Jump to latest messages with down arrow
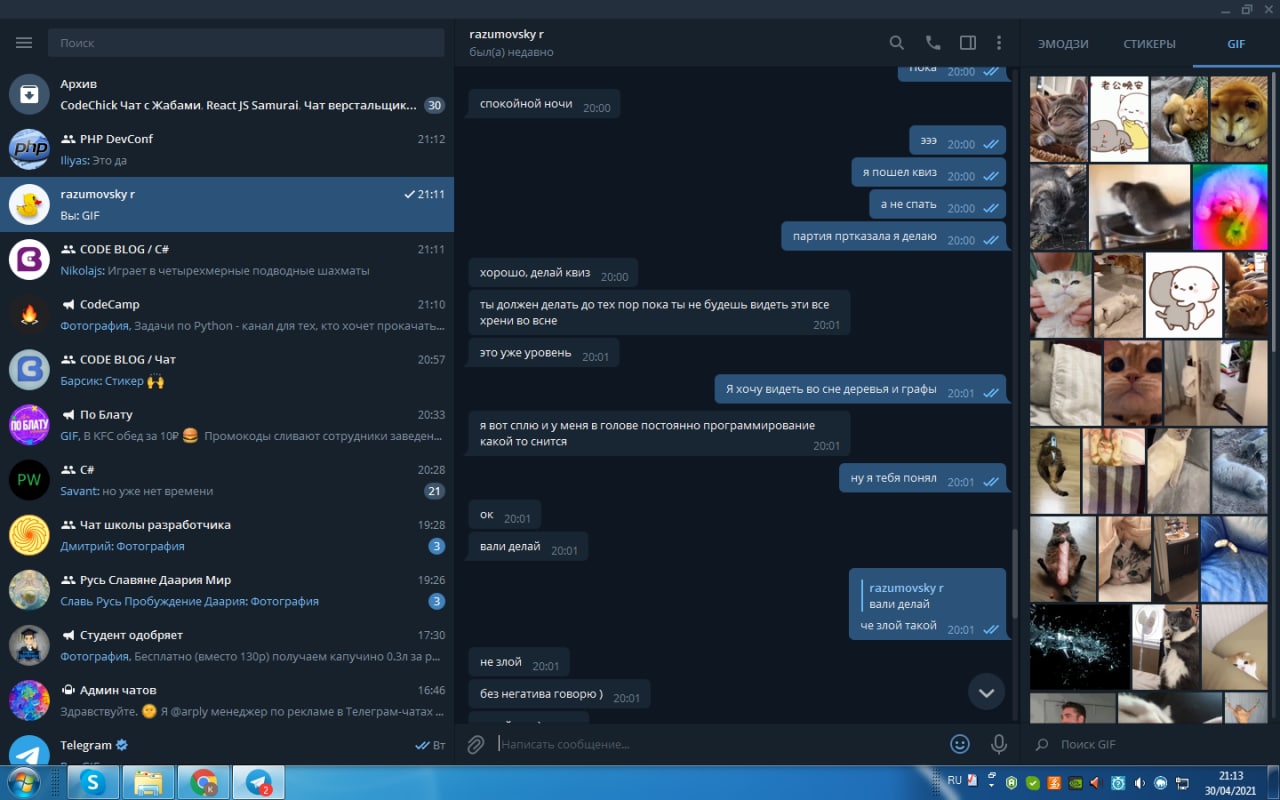 987,692
